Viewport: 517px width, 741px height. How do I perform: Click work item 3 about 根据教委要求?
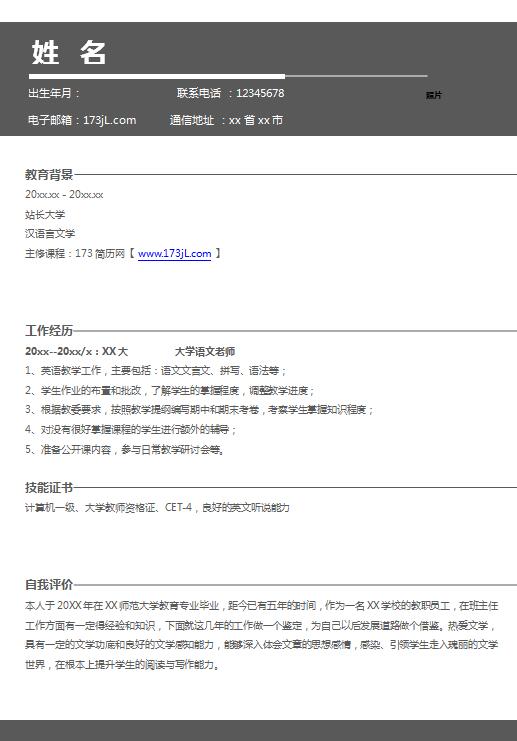point(199,410)
